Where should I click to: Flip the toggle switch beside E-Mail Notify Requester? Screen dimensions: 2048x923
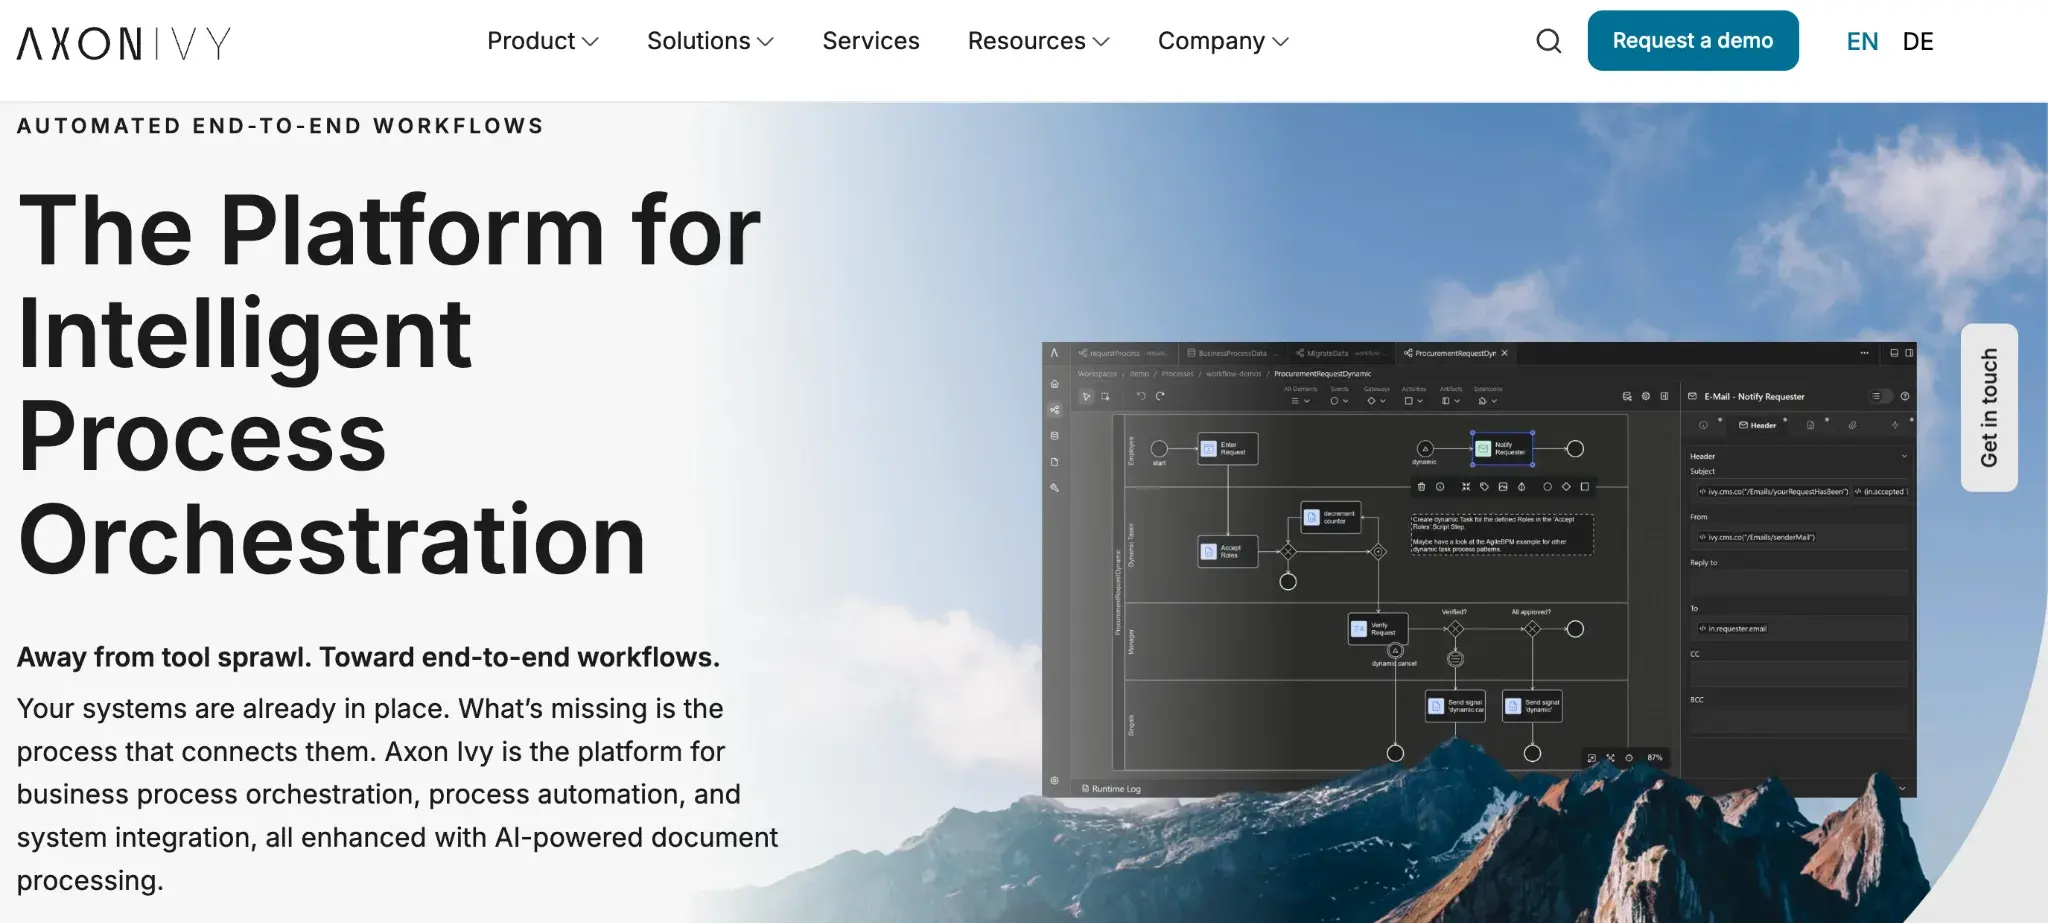1880,396
